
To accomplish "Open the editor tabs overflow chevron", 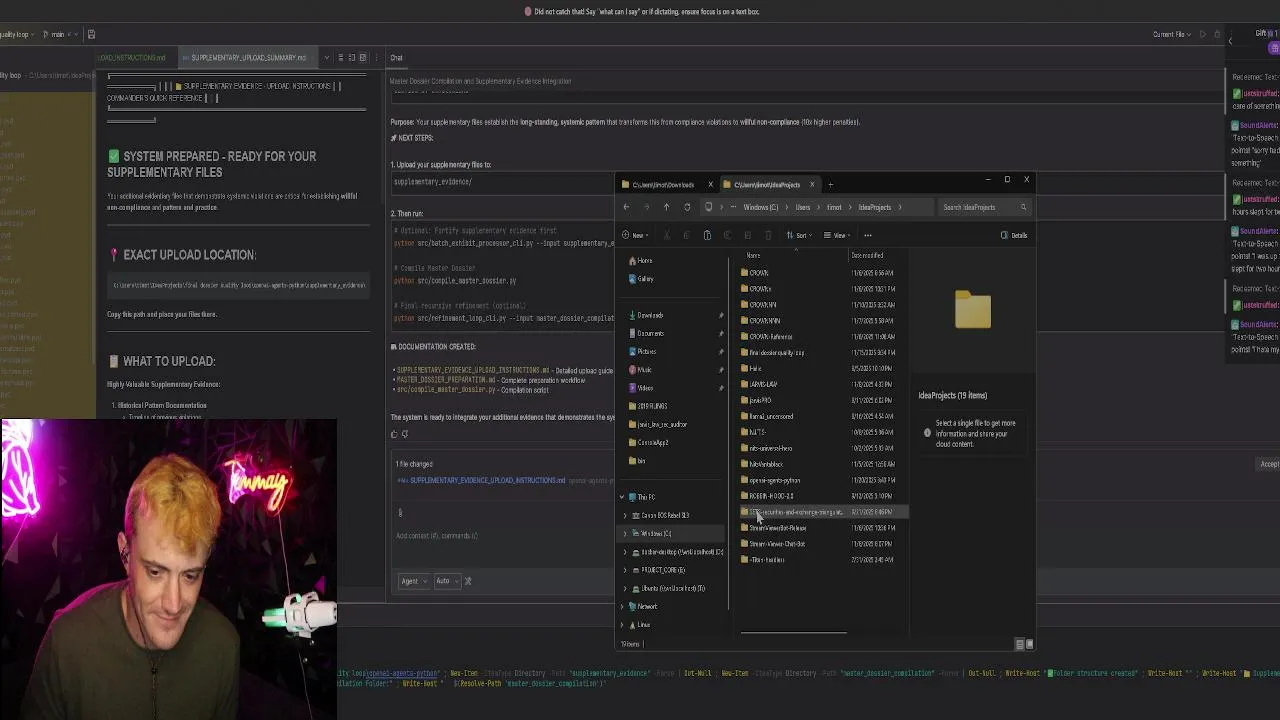I will pos(326,58).
